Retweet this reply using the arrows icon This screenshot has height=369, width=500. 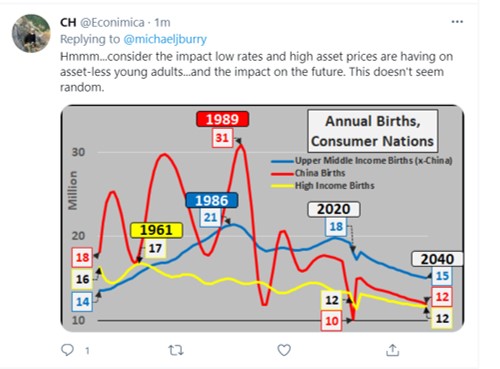(176, 350)
